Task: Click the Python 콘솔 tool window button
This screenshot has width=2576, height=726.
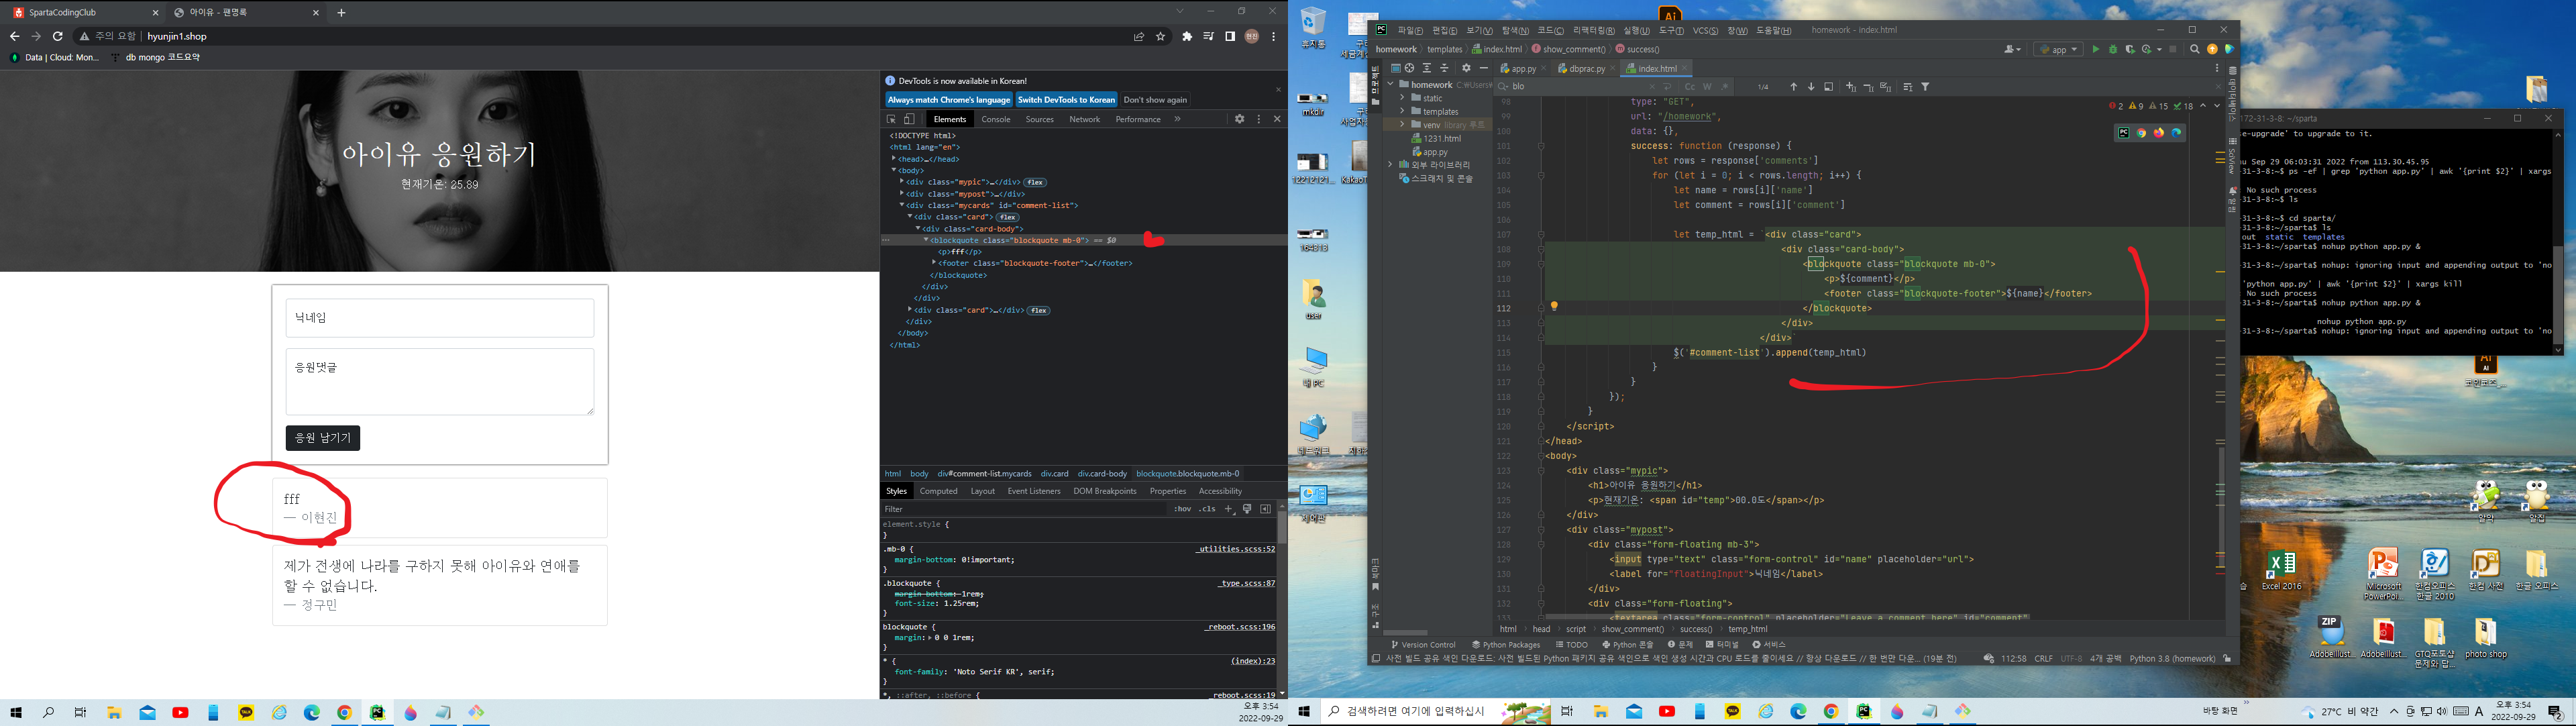Action: pyautogui.click(x=1627, y=645)
